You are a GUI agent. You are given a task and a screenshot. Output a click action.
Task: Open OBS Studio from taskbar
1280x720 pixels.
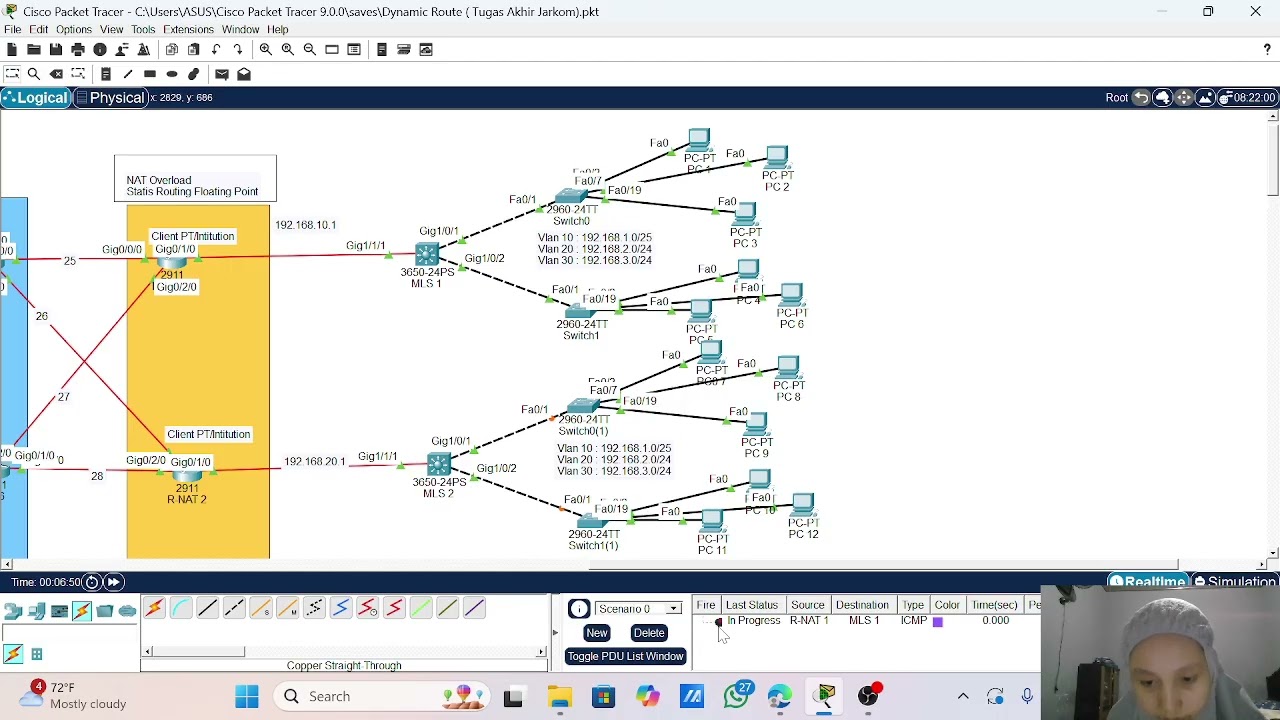[x=868, y=696]
